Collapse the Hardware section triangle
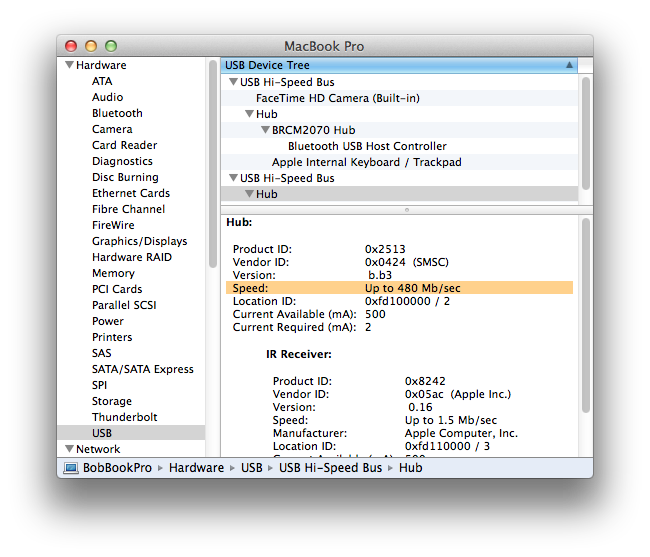The width and height of the screenshot is (650, 557). click(69, 65)
